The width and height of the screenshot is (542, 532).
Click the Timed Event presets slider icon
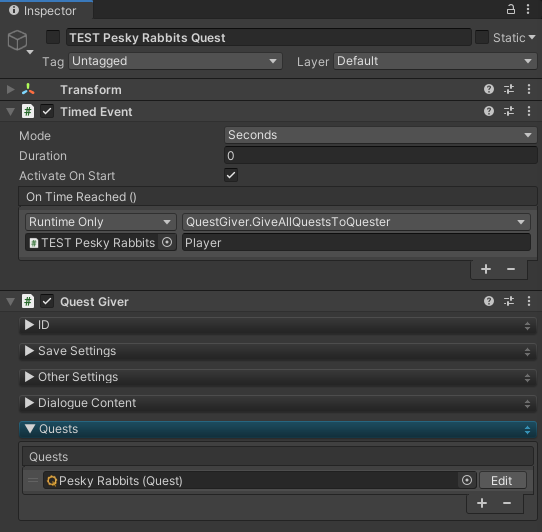click(x=509, y=111)
